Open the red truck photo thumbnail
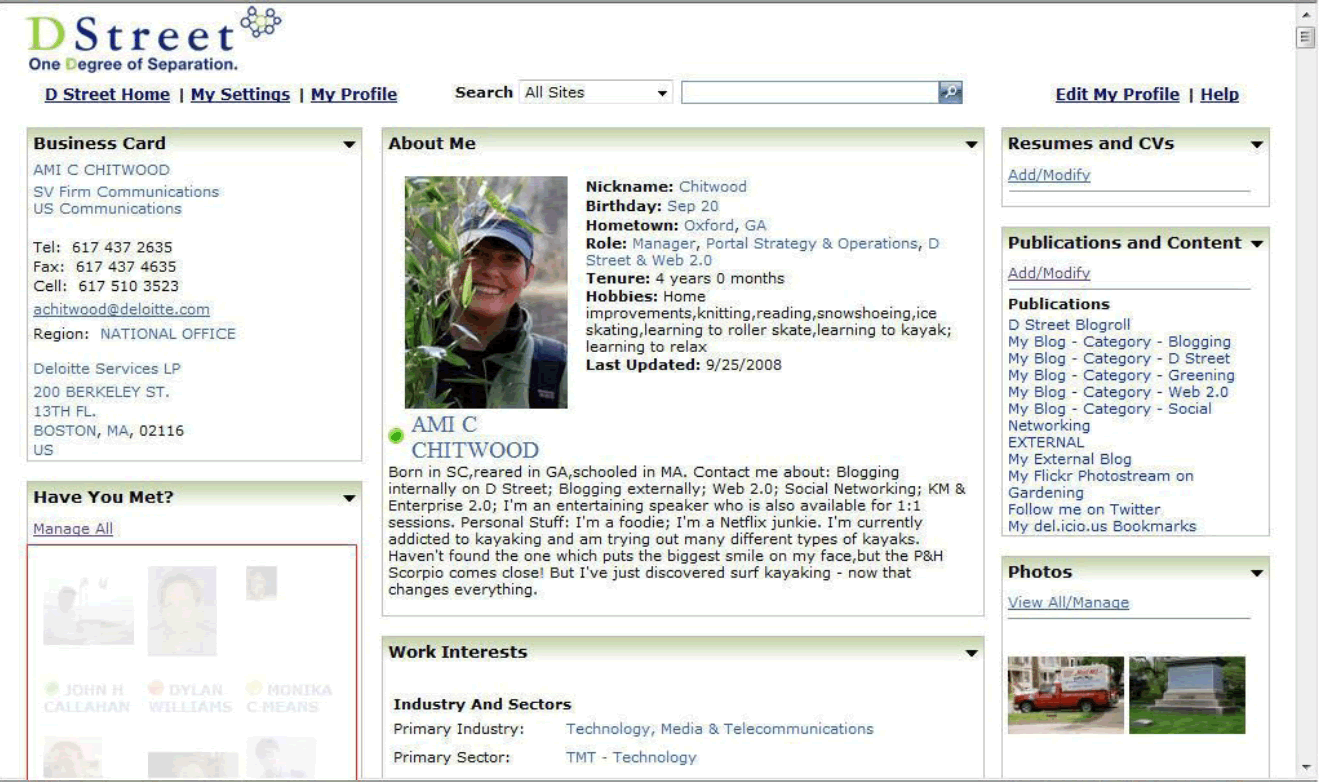Image resolution: width=1319 pixels, height=782 pixels. [x=1066, y=695]
